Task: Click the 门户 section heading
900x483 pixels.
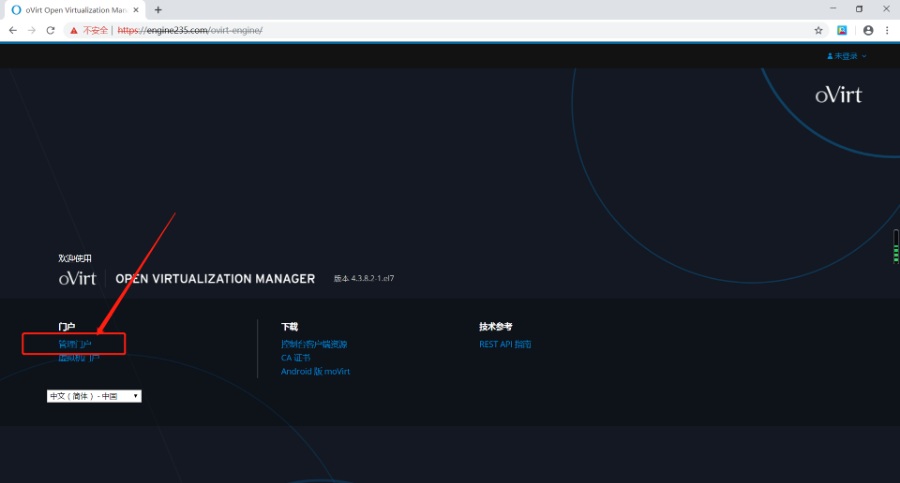Action: [x=67, y=327]
